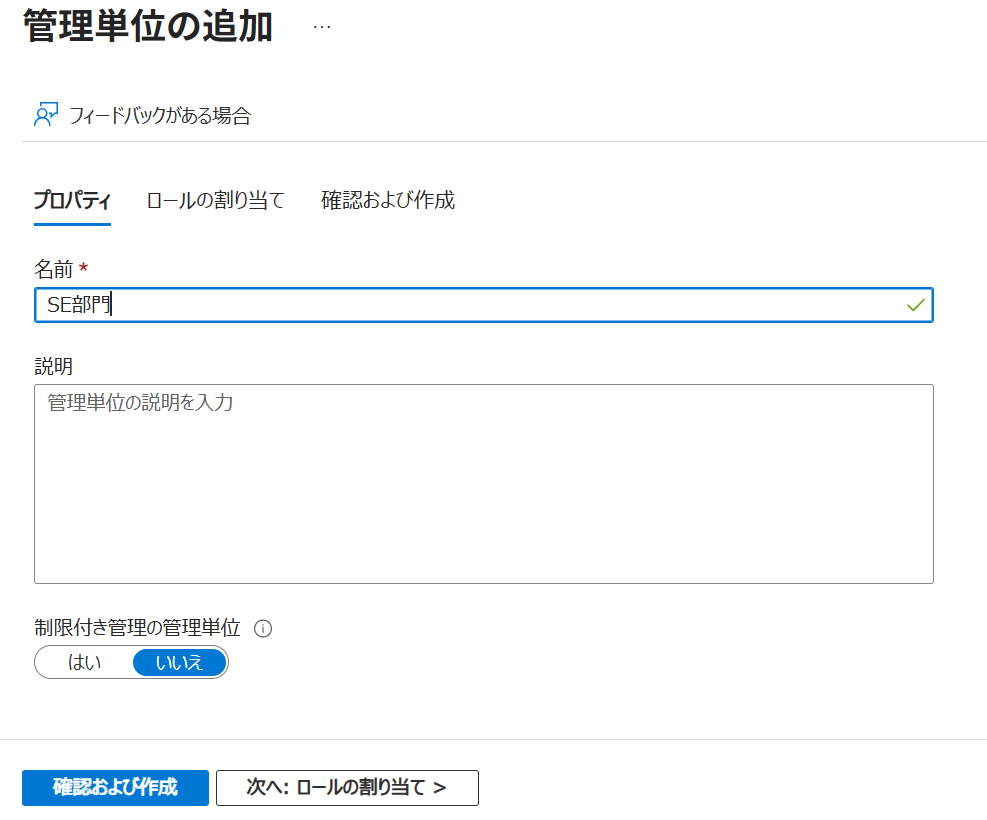Click the 管理単位の追加 page heading
This screenshot has width=987, height=820.
coord(148,27)
